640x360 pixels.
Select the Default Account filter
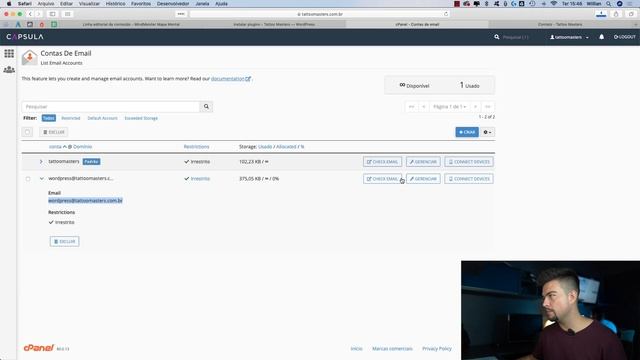pos(102,118)
